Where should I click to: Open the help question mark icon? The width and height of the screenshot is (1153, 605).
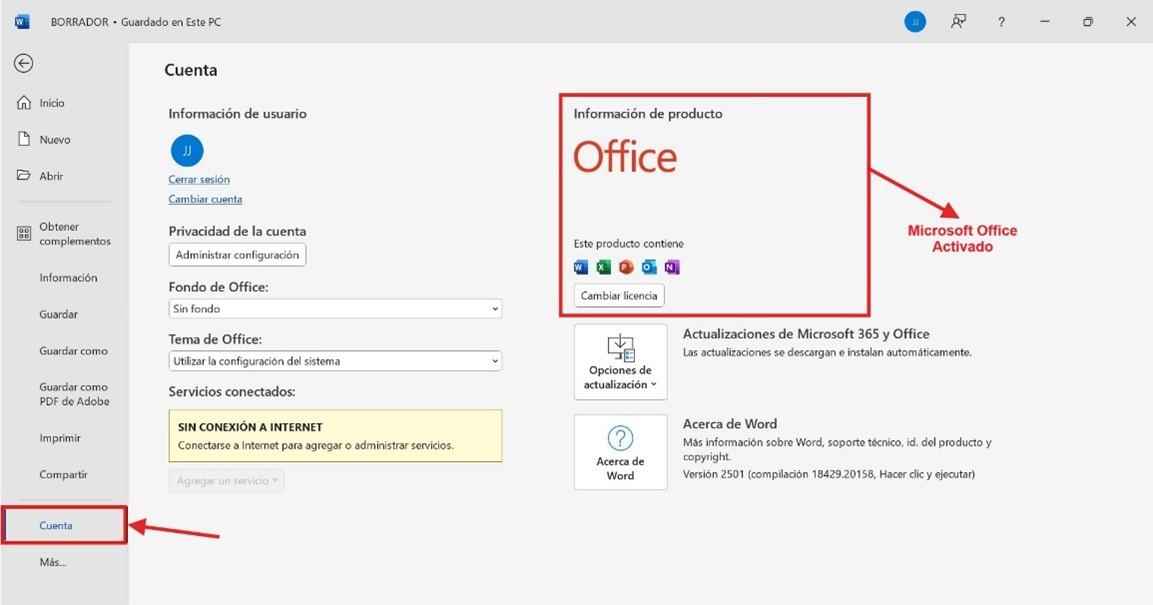[x=1001, y=22]
